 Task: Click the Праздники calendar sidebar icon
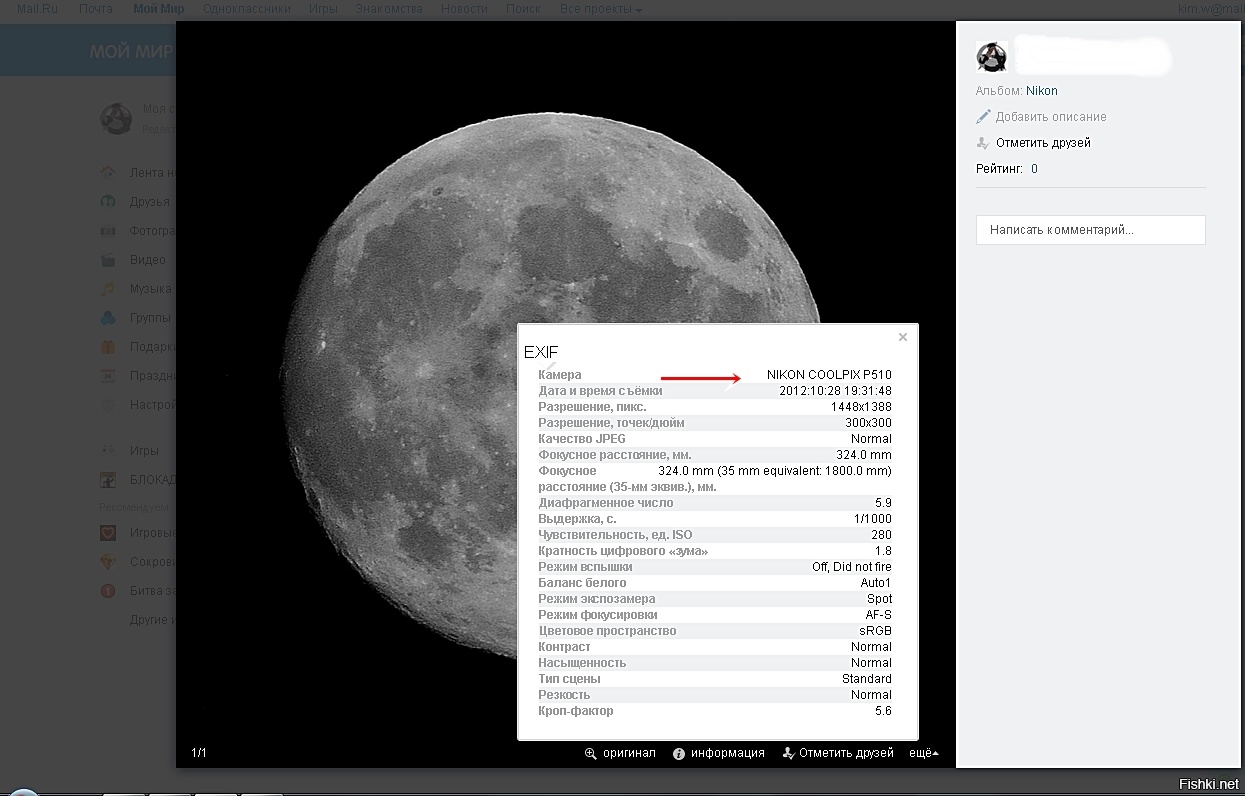(108, 376)
